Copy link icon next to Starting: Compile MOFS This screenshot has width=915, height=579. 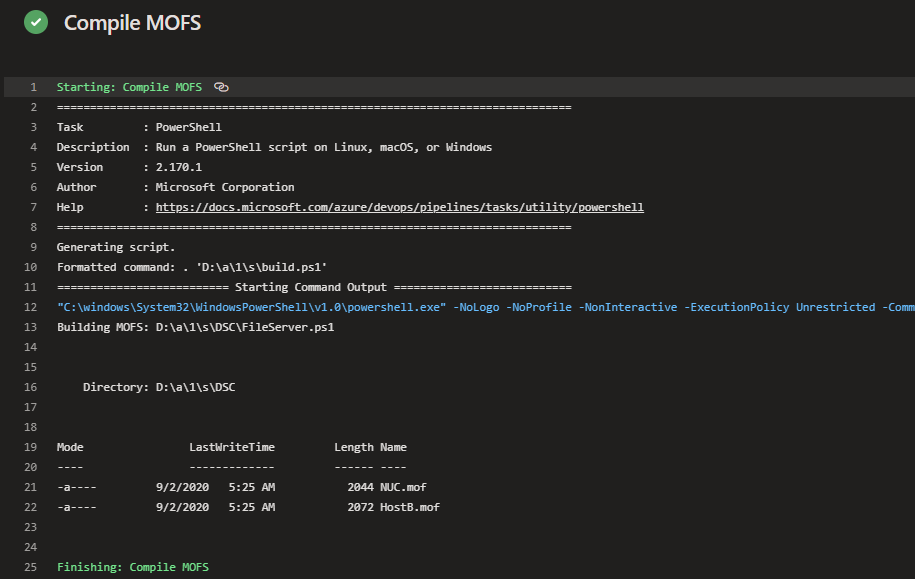(221, 87)
